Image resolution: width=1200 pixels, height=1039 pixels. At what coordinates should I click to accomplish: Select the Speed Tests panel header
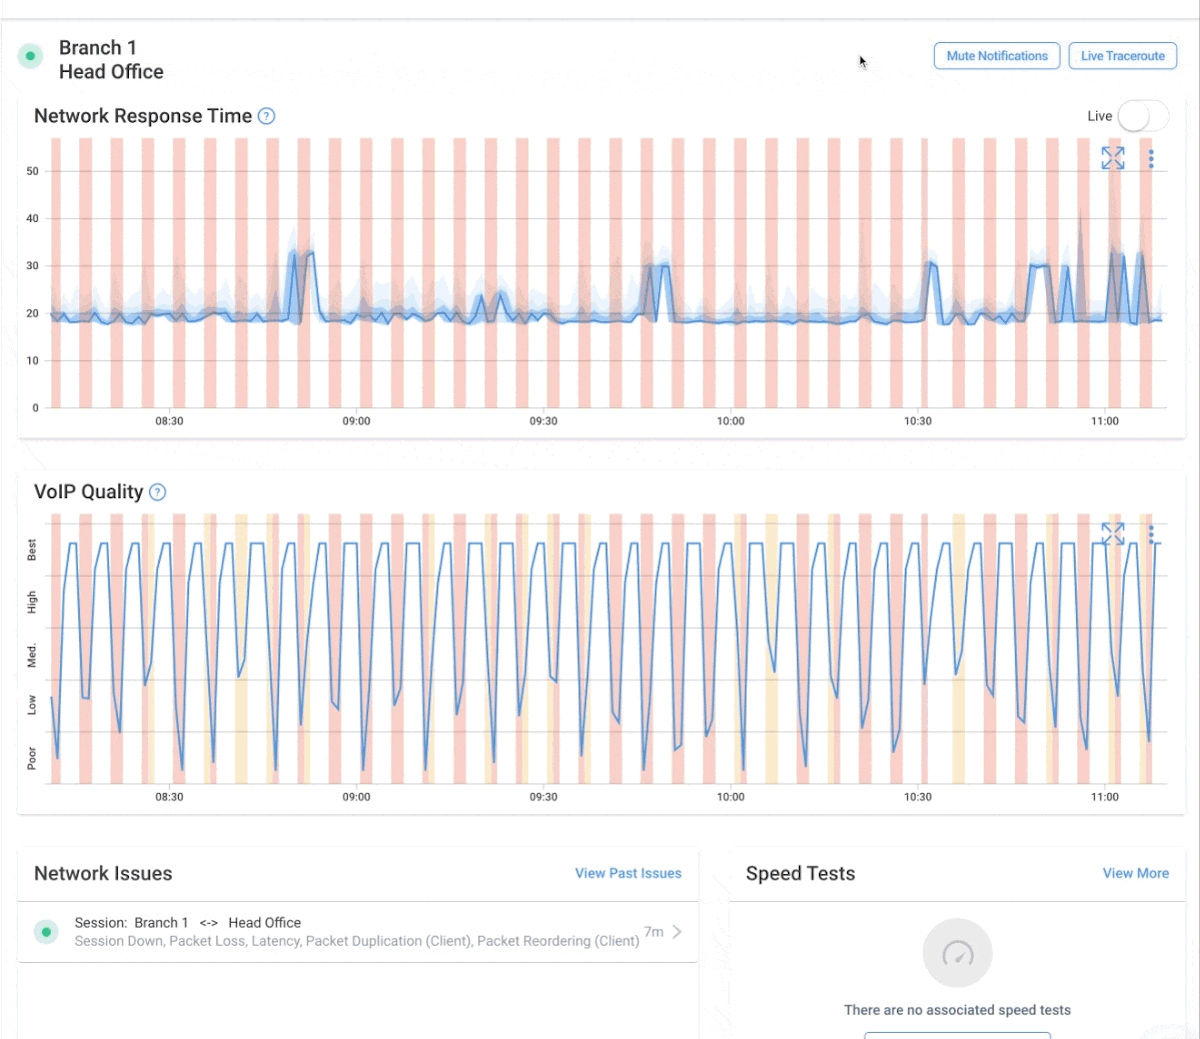(x=800, y=873)
